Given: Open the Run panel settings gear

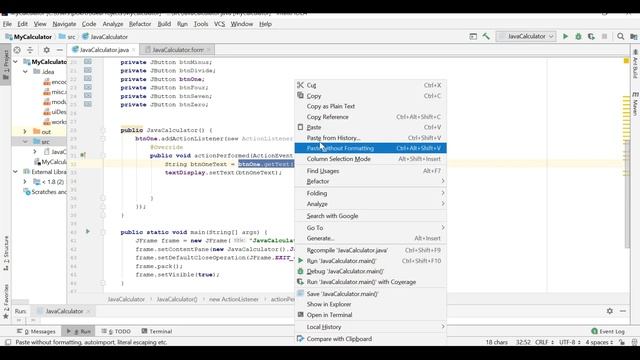Looking at the screenshot, I should tap(609, 311).
